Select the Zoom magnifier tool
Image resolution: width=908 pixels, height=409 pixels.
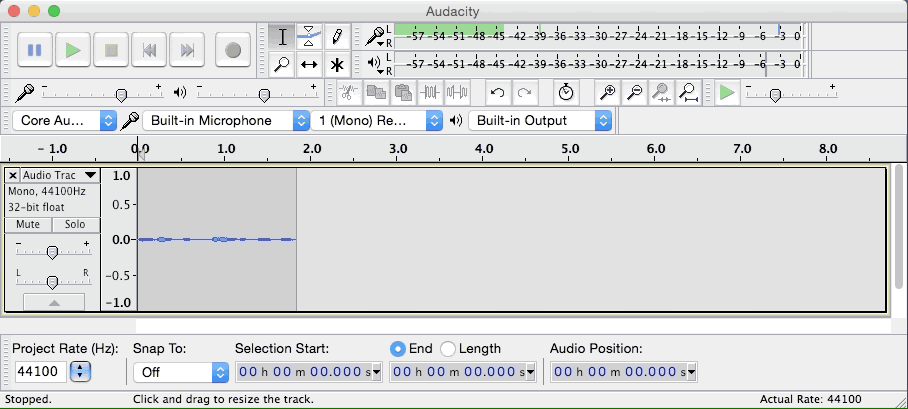coord(282,64)
